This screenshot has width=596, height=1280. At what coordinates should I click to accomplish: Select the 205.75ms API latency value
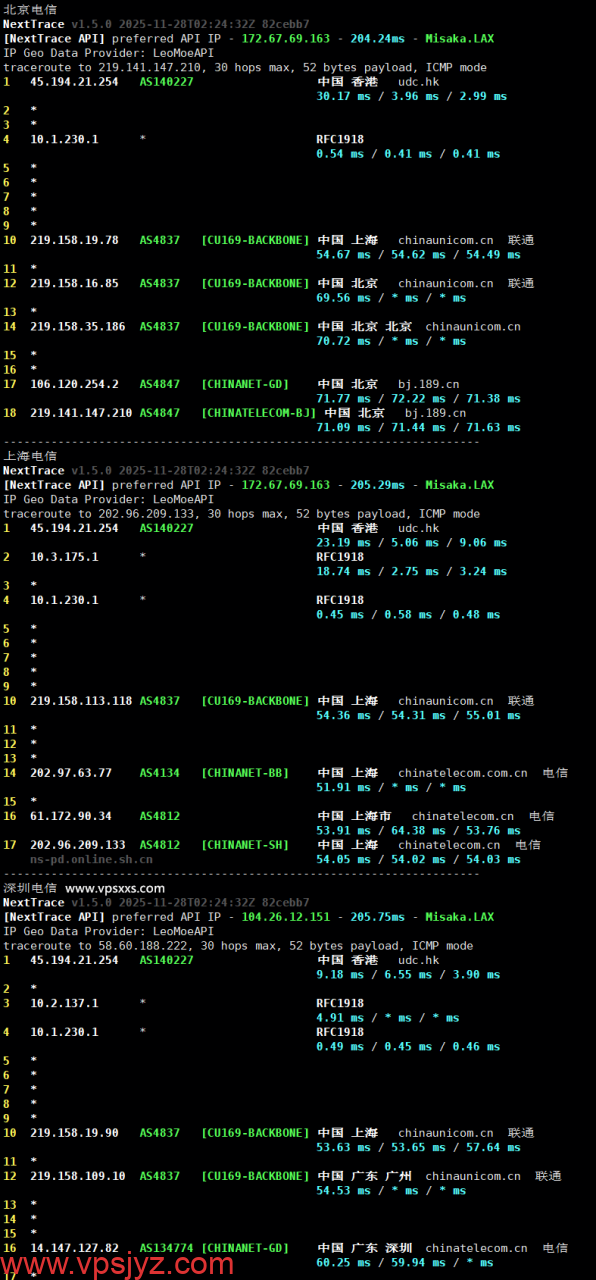(378, 917)
